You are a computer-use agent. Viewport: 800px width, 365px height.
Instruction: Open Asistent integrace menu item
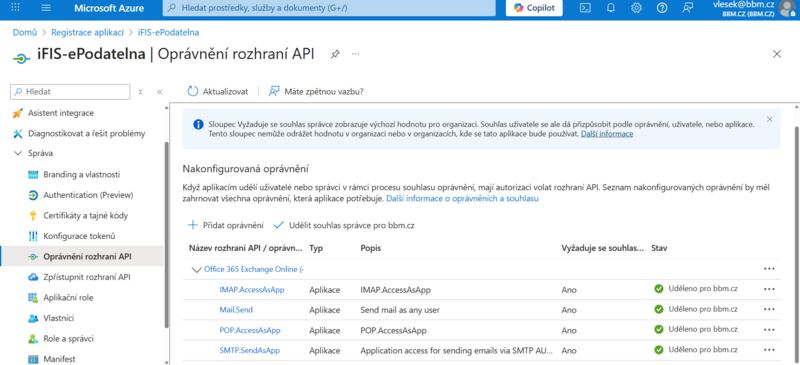point(61,113)
